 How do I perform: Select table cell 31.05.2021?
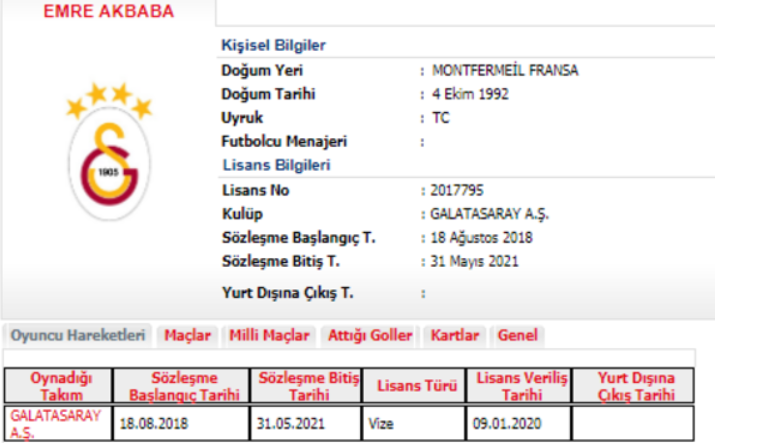click(x=306, y=423)
